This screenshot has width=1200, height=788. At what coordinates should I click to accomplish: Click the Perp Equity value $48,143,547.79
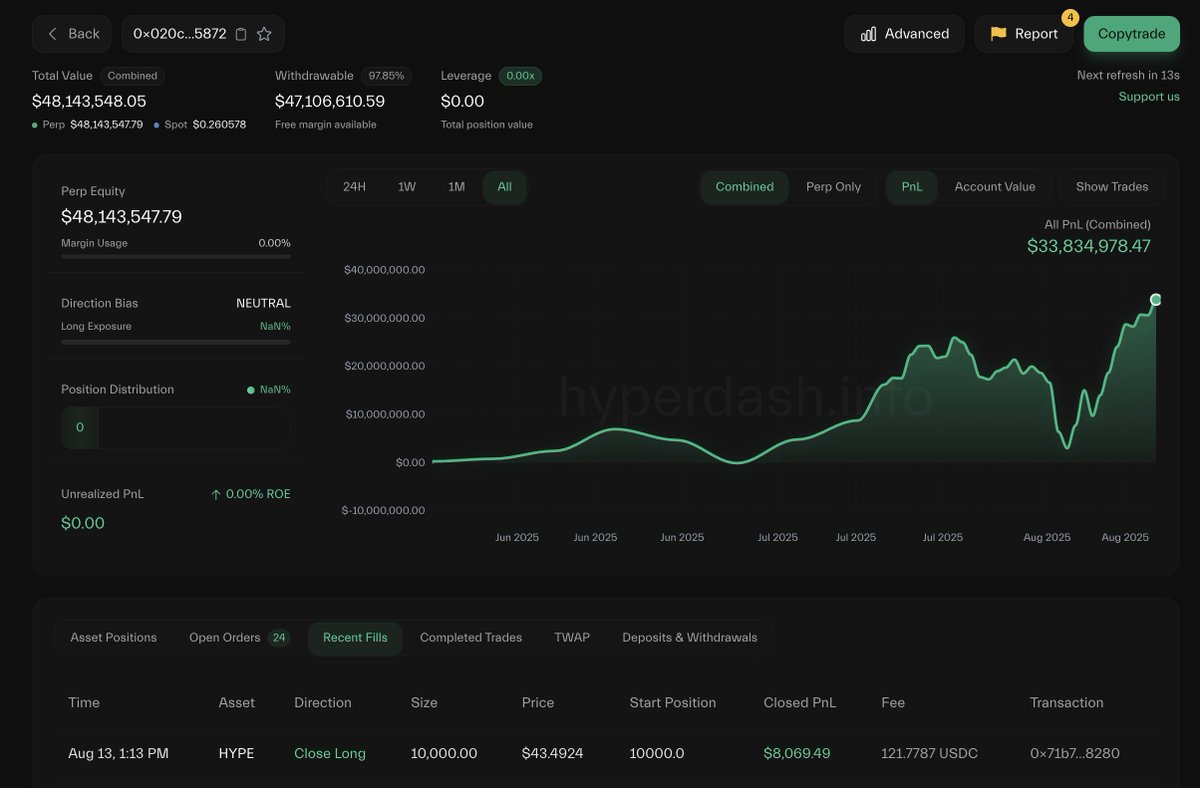[121, 217]
